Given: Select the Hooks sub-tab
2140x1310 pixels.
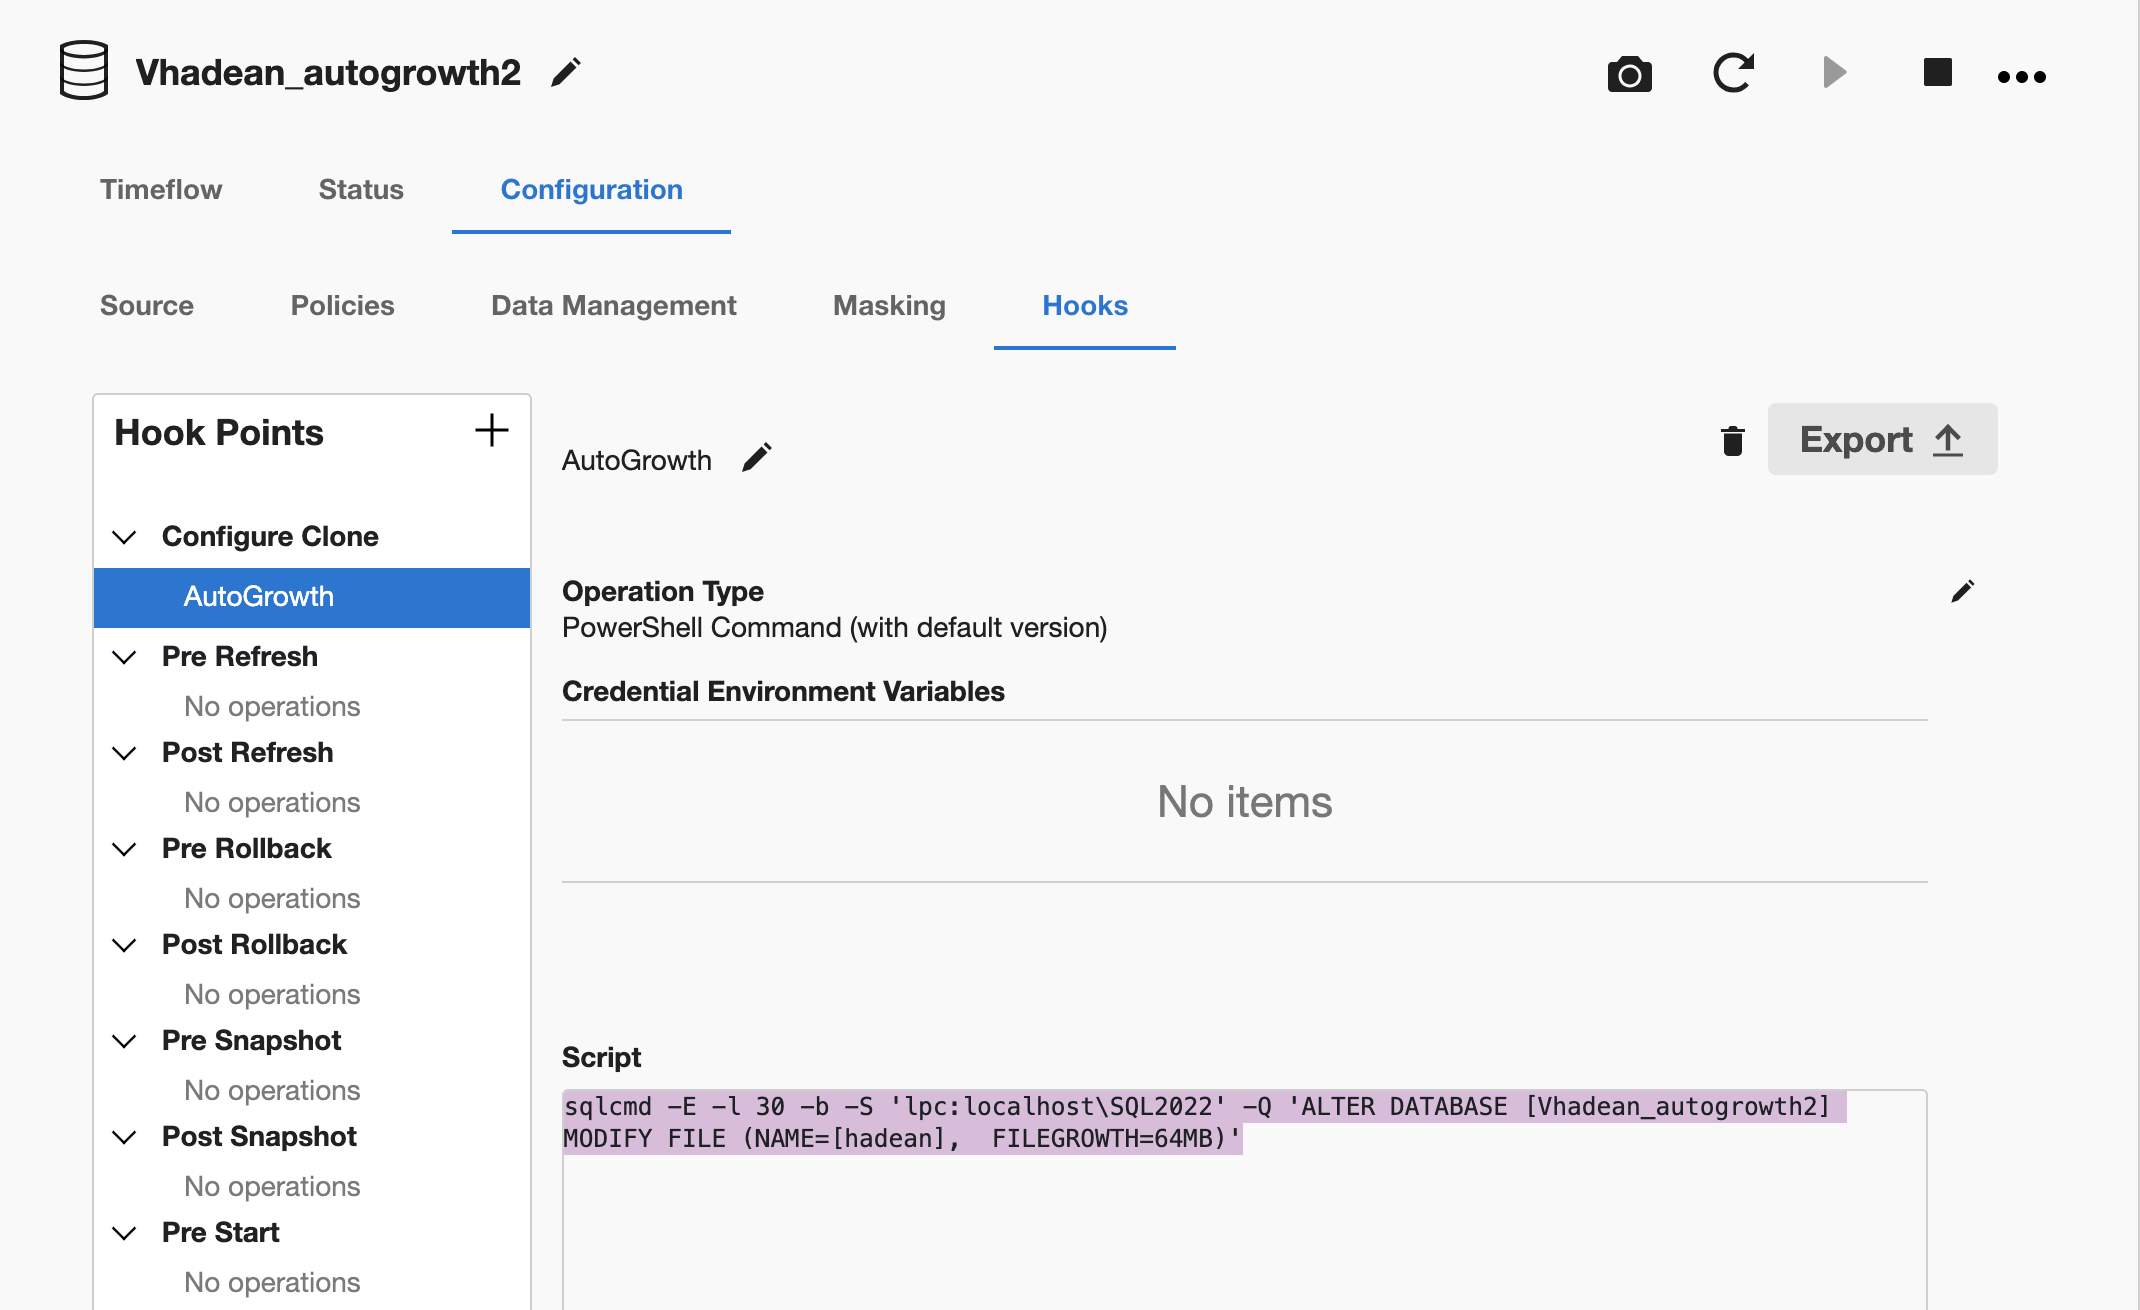Looking at the screenshot, I should tap(1085, 305).
